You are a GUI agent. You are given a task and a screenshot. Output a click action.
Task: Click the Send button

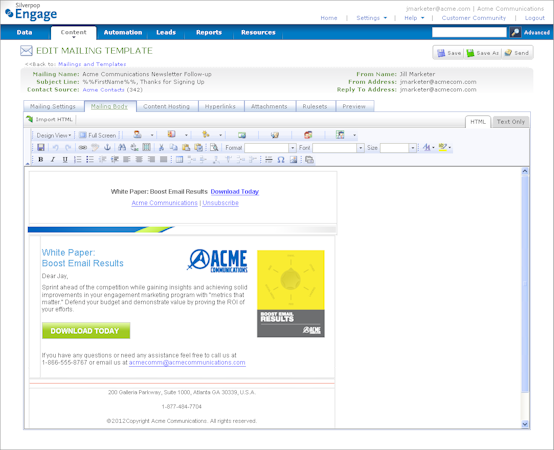pos(517,53)
